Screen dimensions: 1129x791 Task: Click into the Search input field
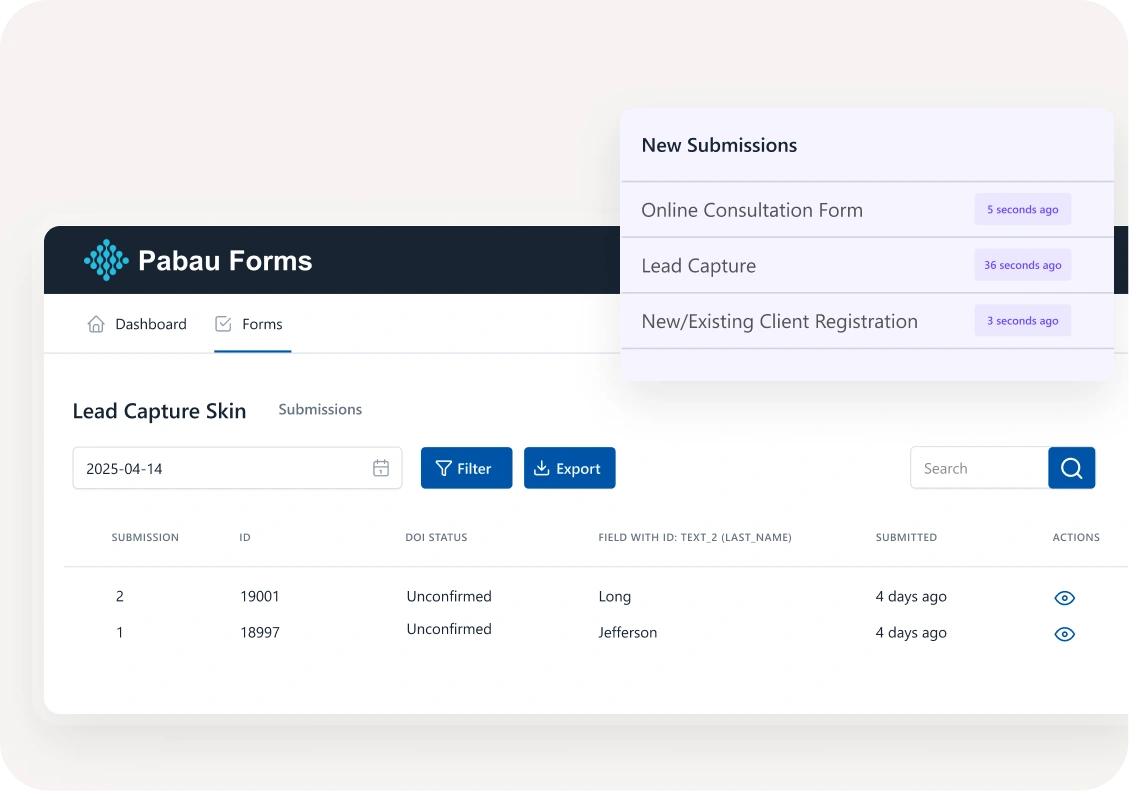[x=978, y=468]
